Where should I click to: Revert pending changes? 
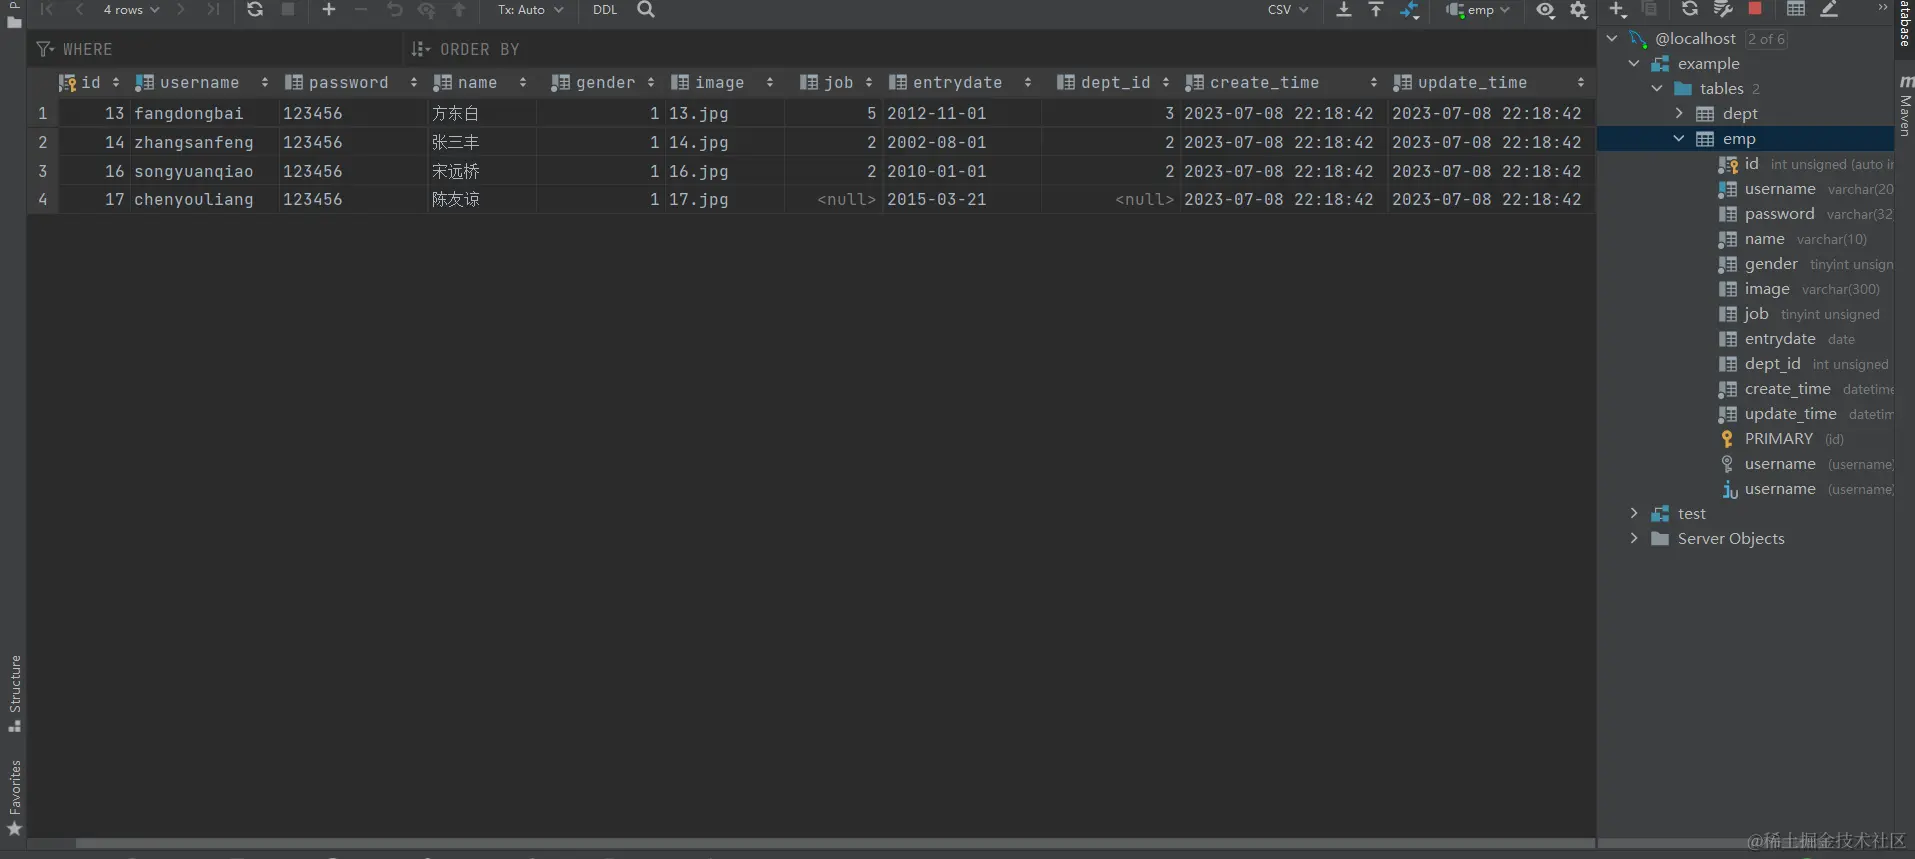(x=394, y=10)
